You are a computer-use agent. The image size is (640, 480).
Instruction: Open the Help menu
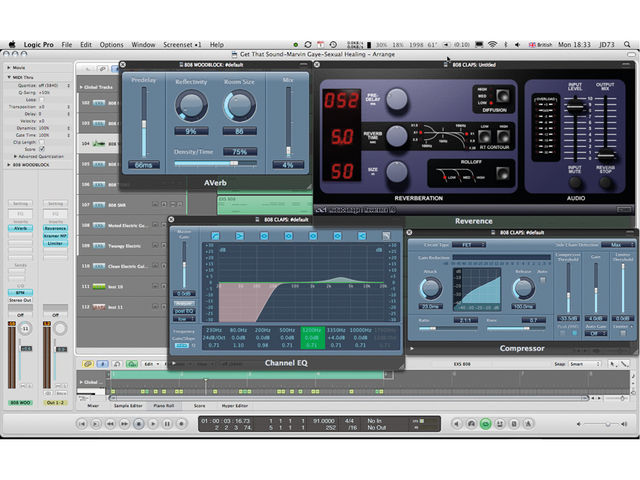point(217,44)
